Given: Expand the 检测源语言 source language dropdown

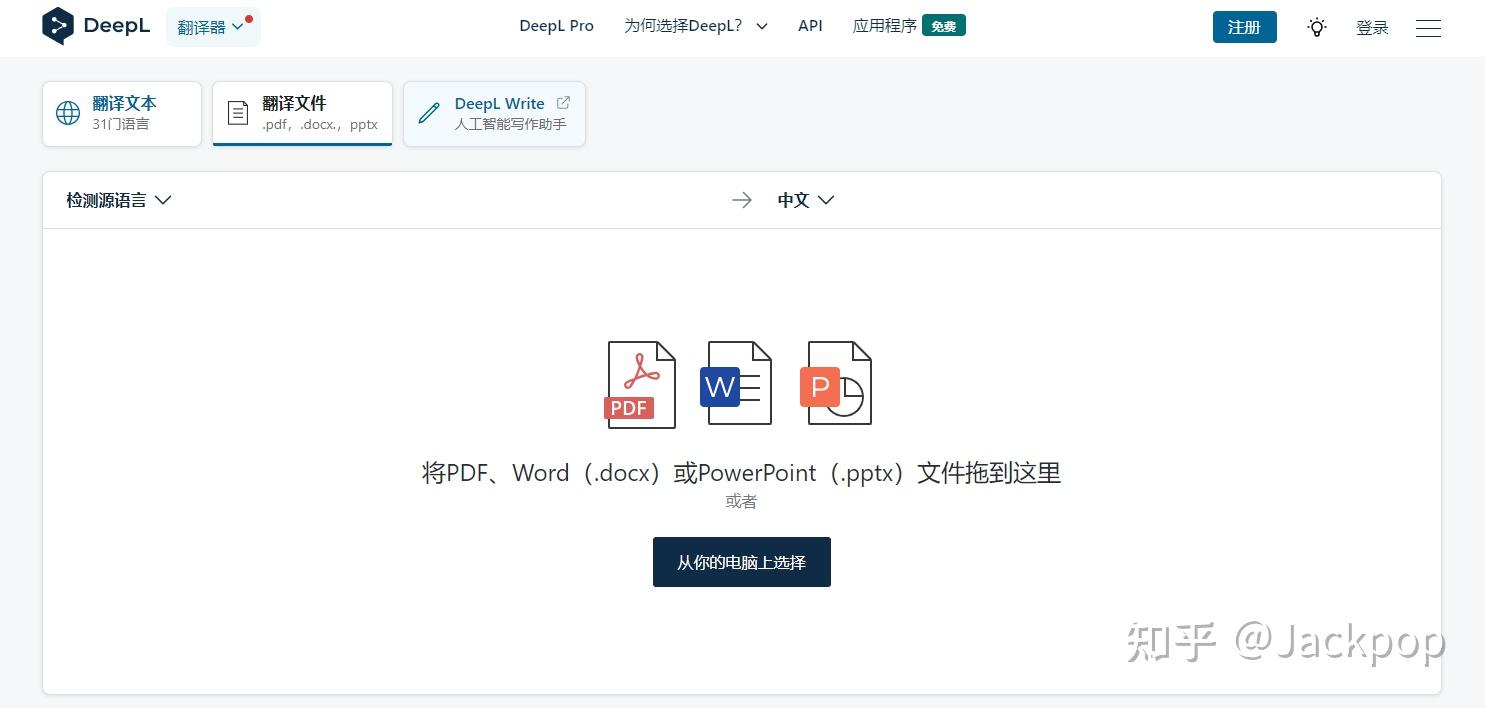Looking at the screenshot, I should pos(119,200).
